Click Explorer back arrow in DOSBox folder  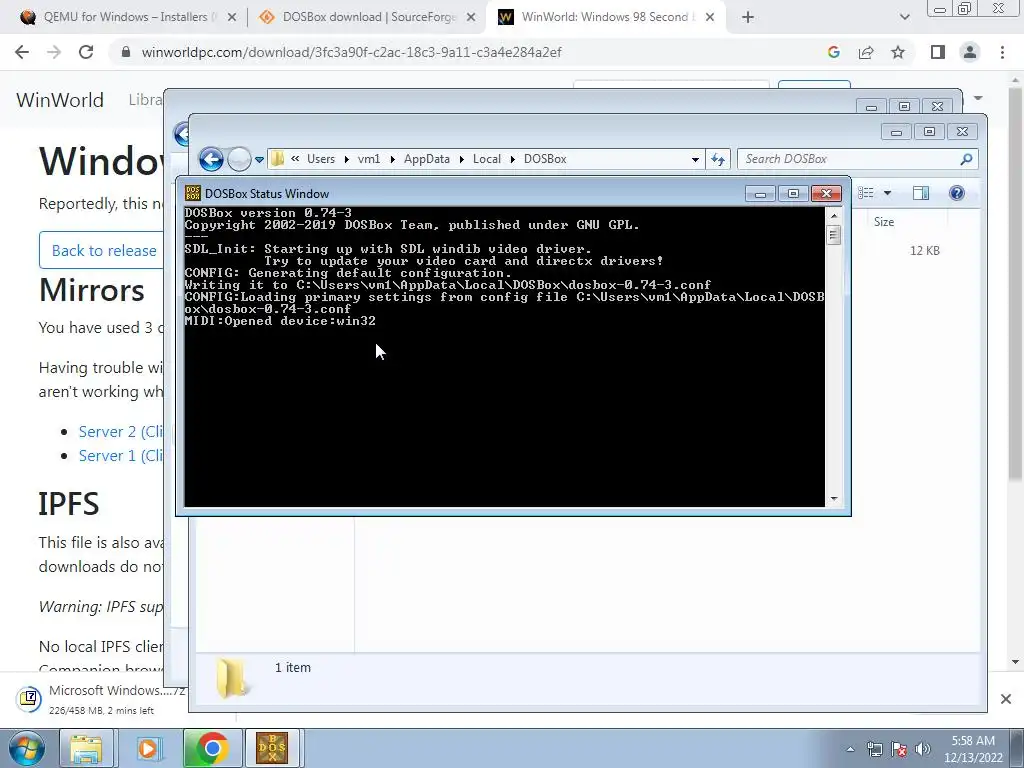[x=211, y=159]
